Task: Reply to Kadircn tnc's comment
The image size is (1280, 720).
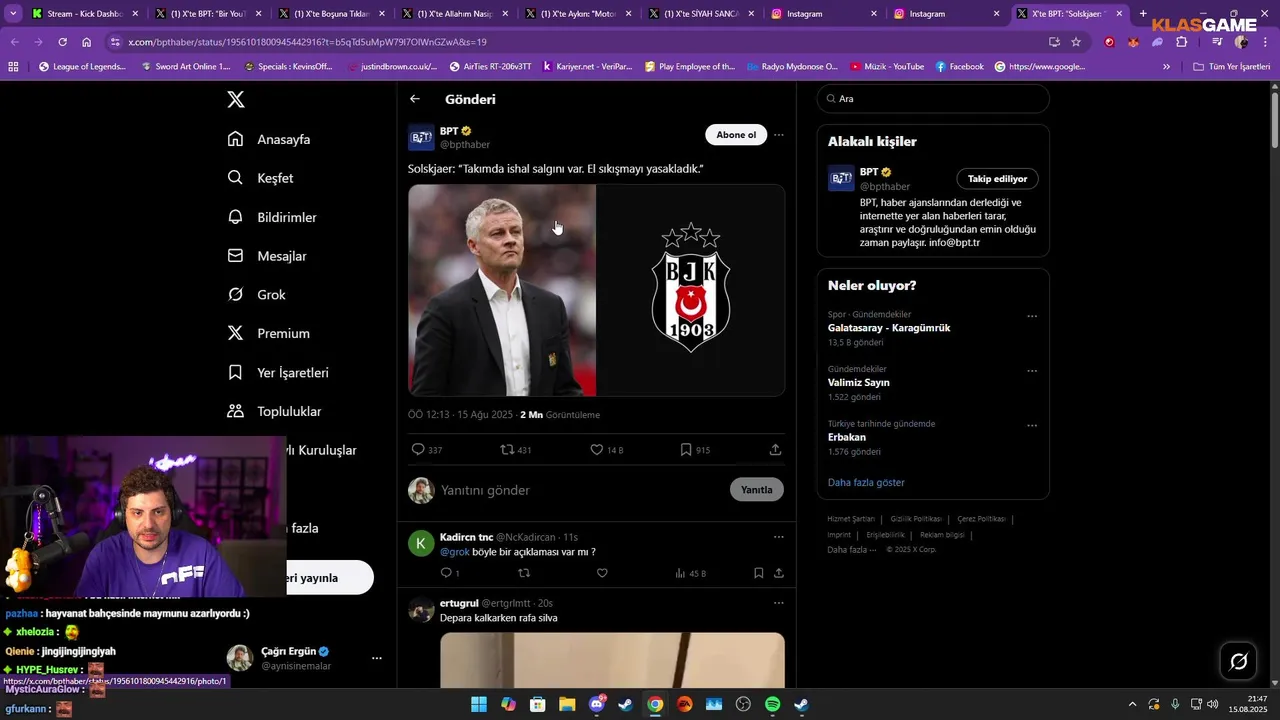Action: (446, 573)
